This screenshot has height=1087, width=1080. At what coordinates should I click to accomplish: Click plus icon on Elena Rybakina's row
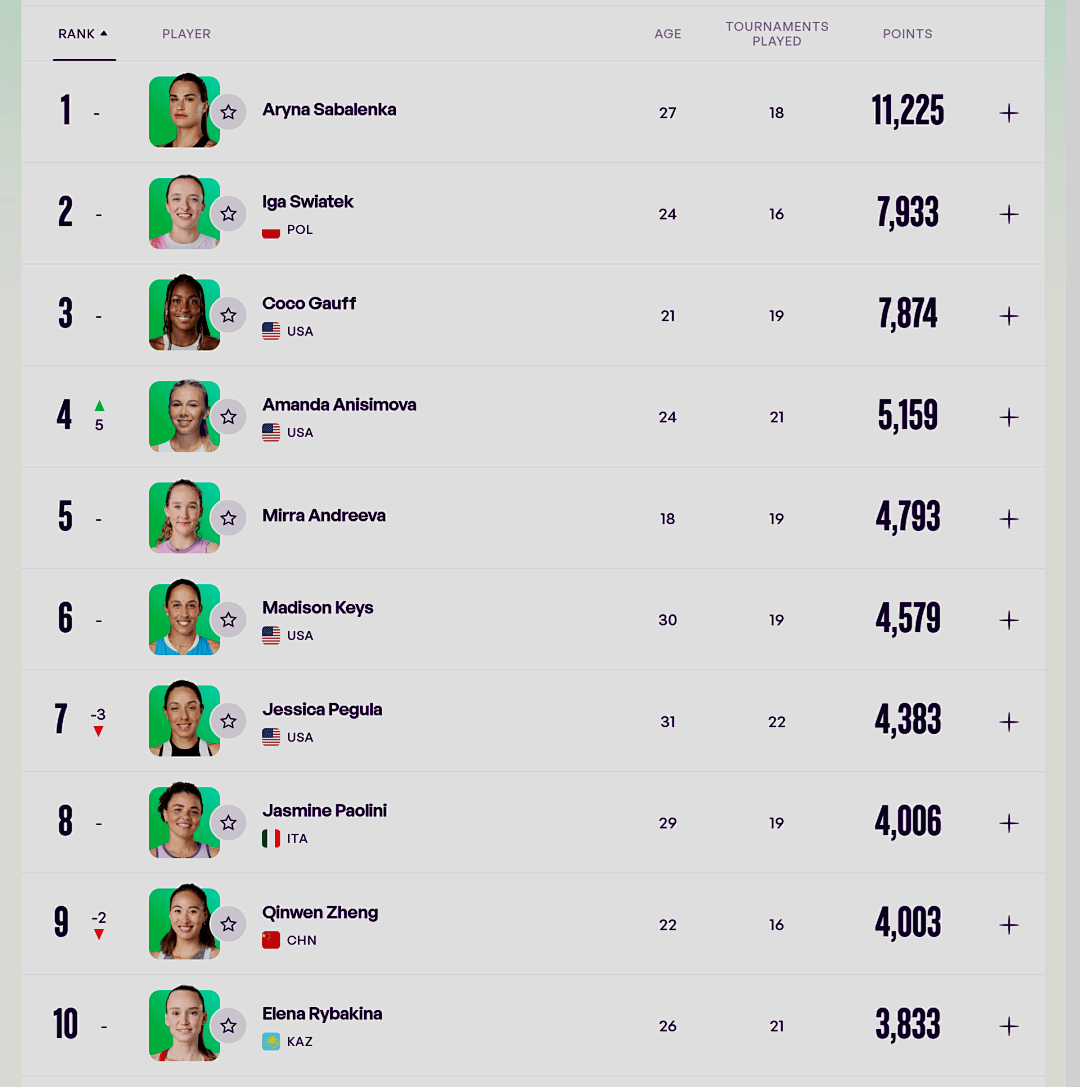(x=1009, y=1026)
